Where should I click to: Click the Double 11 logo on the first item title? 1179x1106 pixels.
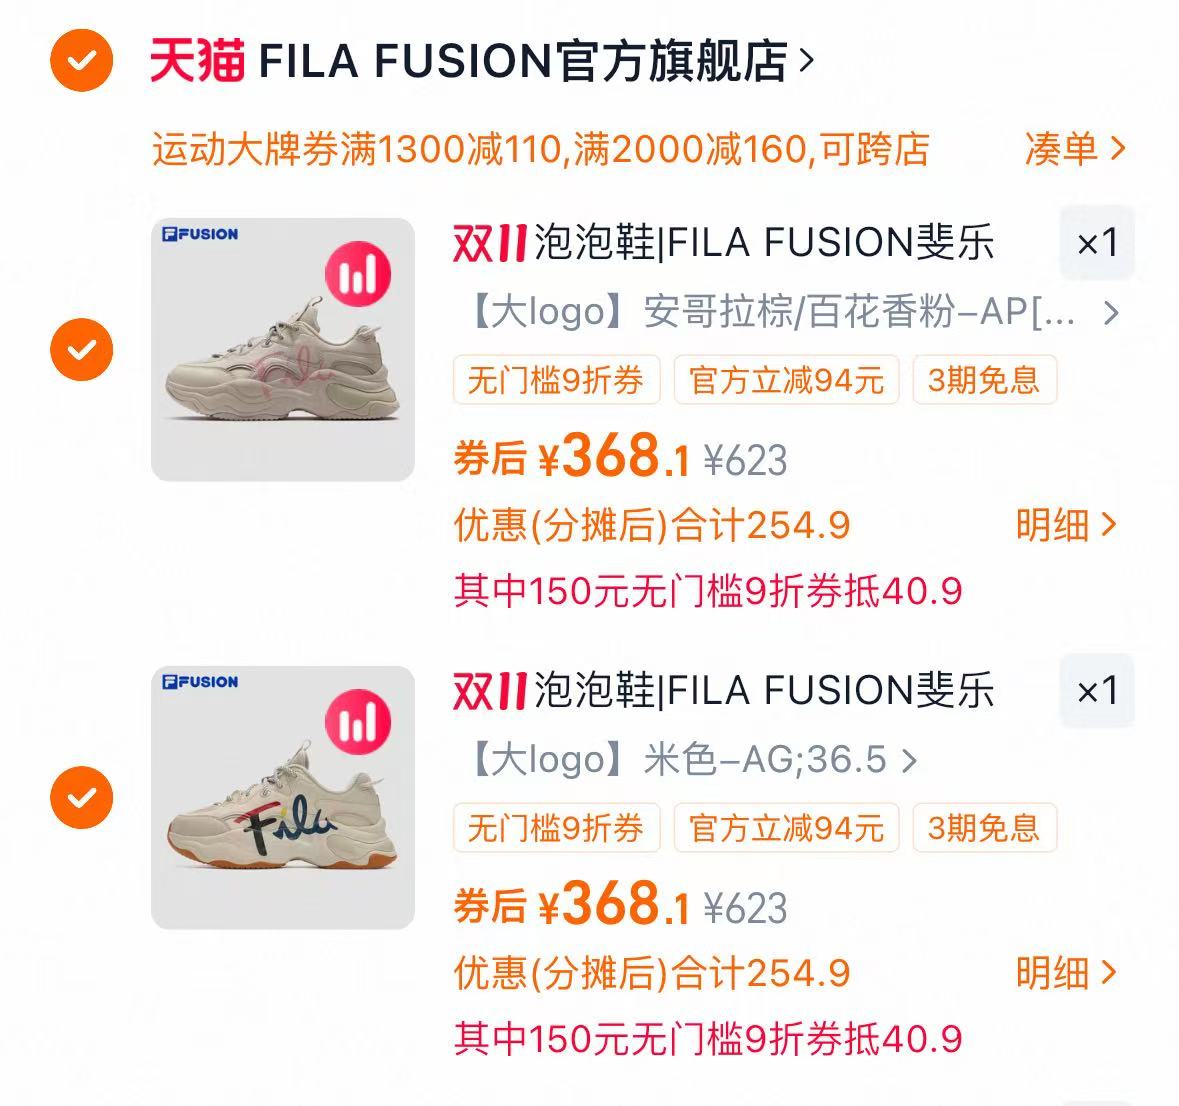489,243
